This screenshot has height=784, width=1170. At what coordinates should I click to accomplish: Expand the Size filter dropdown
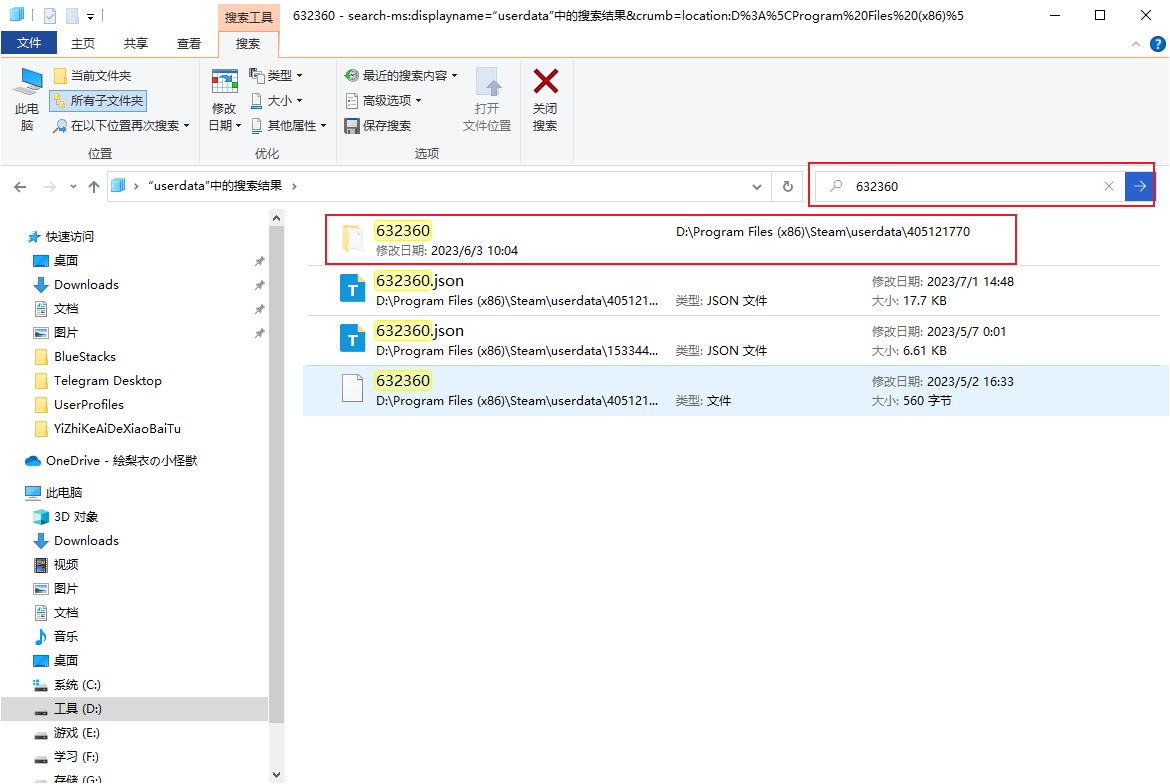[276, 101]
